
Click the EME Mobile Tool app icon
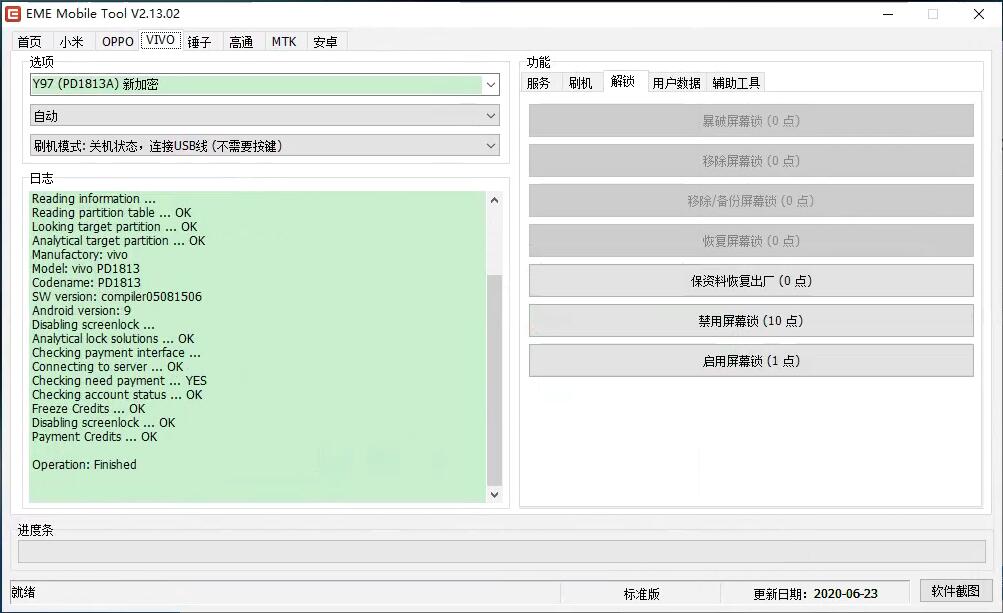(13, 13)
